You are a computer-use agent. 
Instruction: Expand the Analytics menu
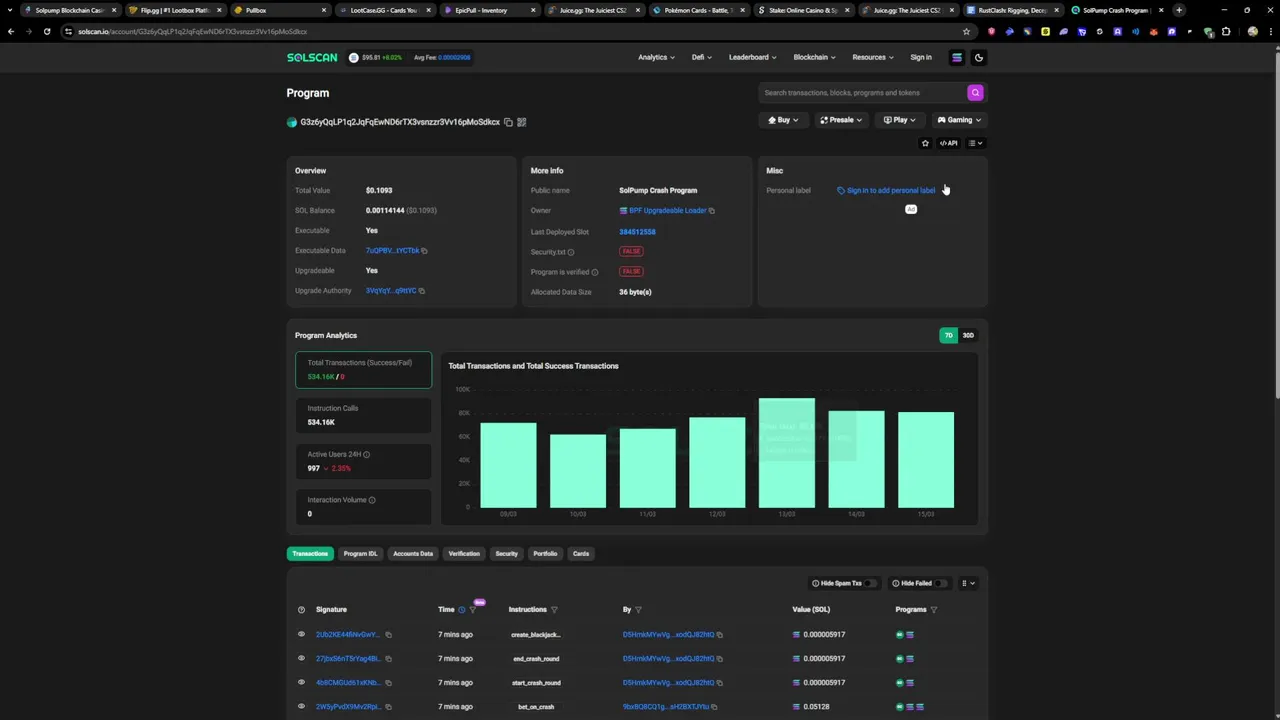click(656, 57)
